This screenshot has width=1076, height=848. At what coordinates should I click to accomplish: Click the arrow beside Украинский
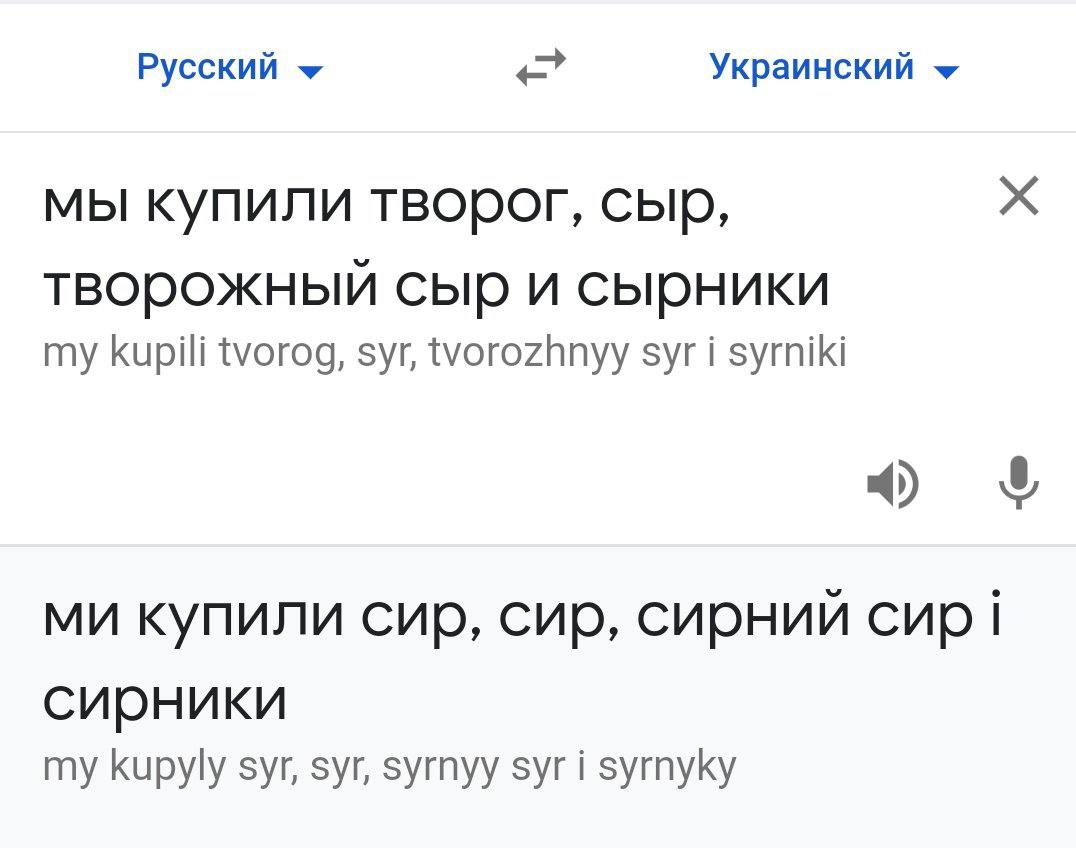945,71
